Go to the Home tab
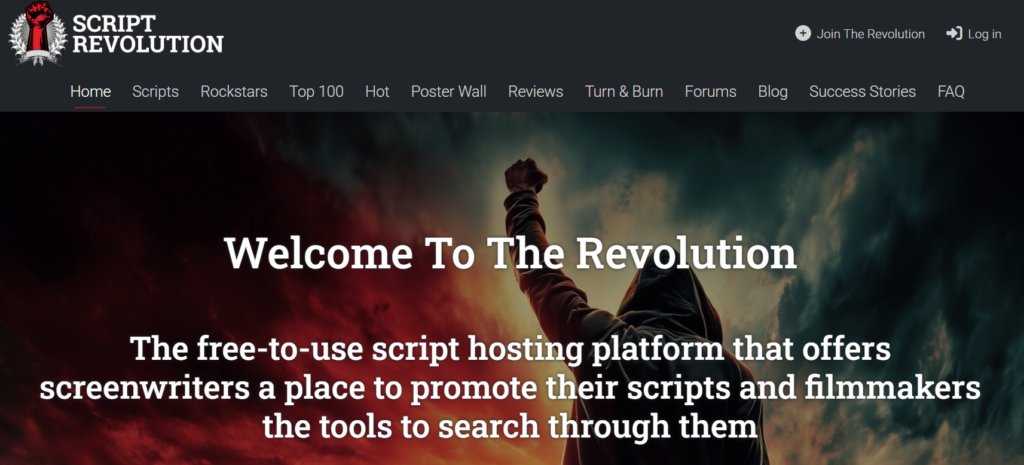The width and height of the screenshot is (1024, 465). (x=90, y=91)
